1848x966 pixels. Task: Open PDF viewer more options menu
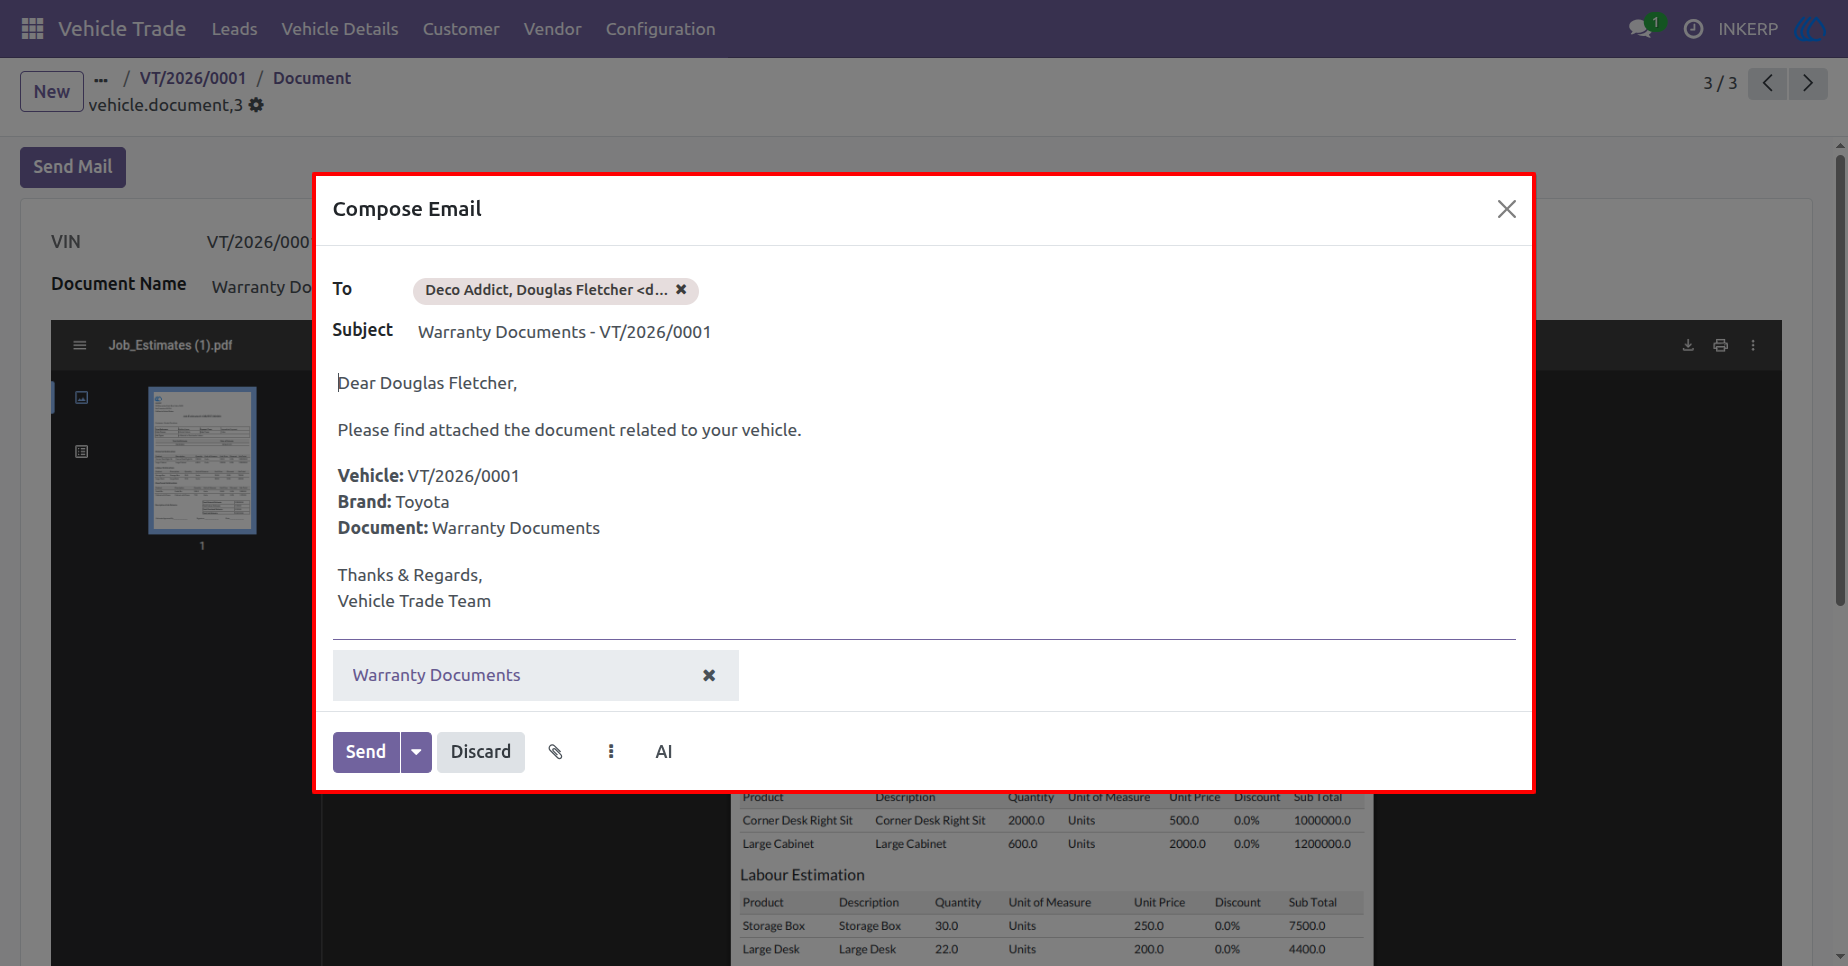[x=1753, y=345]
